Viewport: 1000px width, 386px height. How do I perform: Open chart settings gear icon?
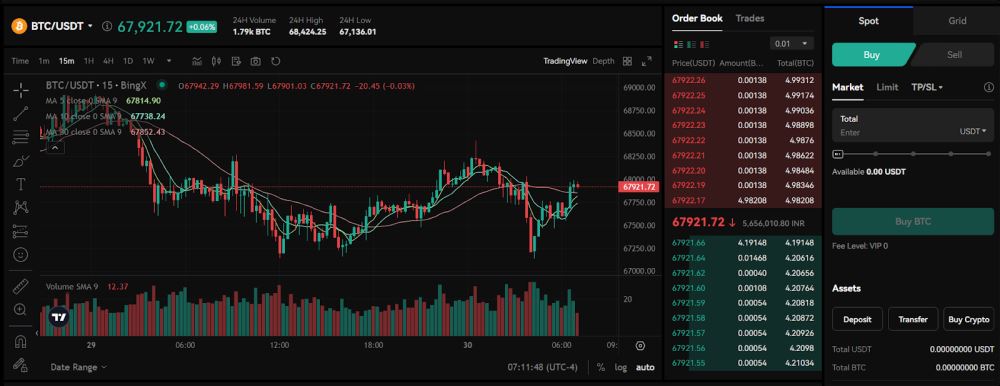pos(640,345)
